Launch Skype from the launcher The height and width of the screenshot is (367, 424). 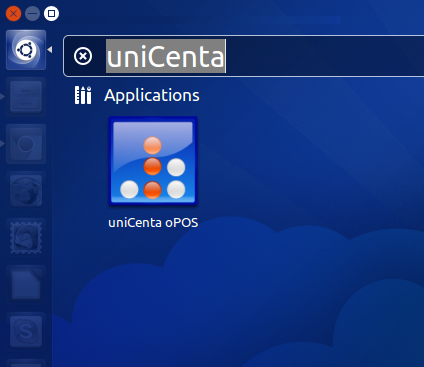26,332
